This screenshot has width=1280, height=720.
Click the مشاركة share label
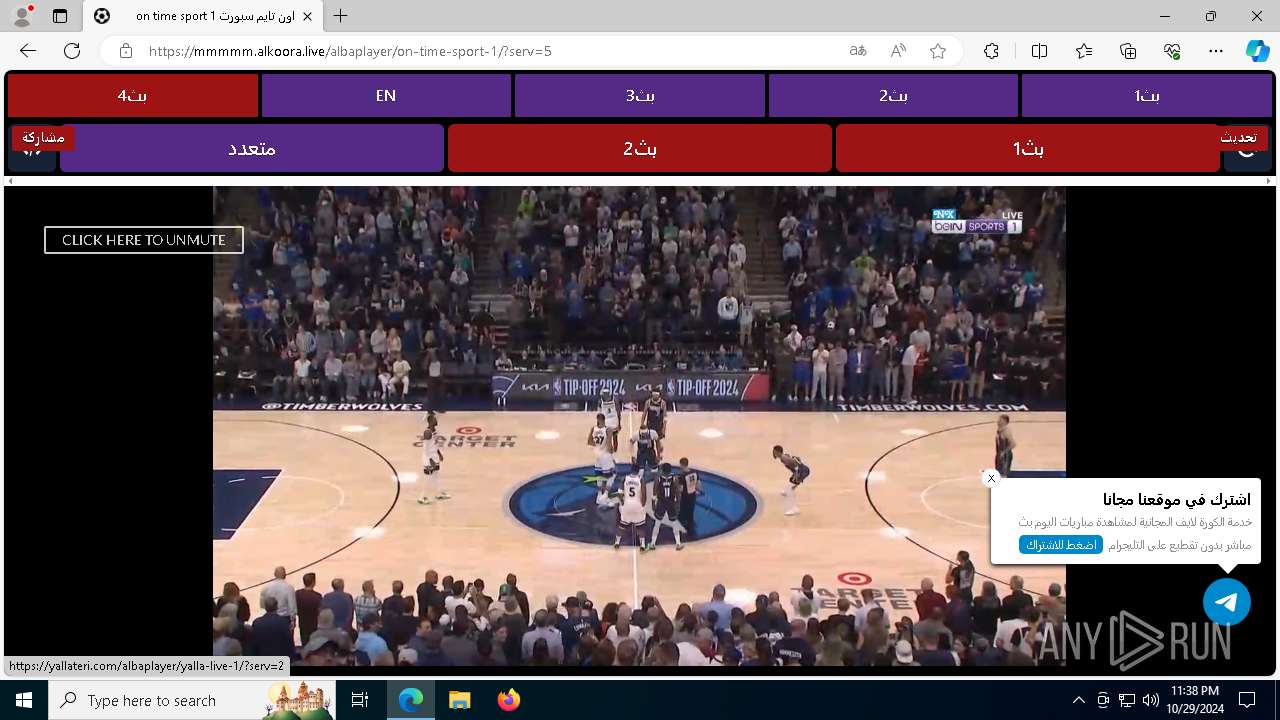[x=43, y=137]
